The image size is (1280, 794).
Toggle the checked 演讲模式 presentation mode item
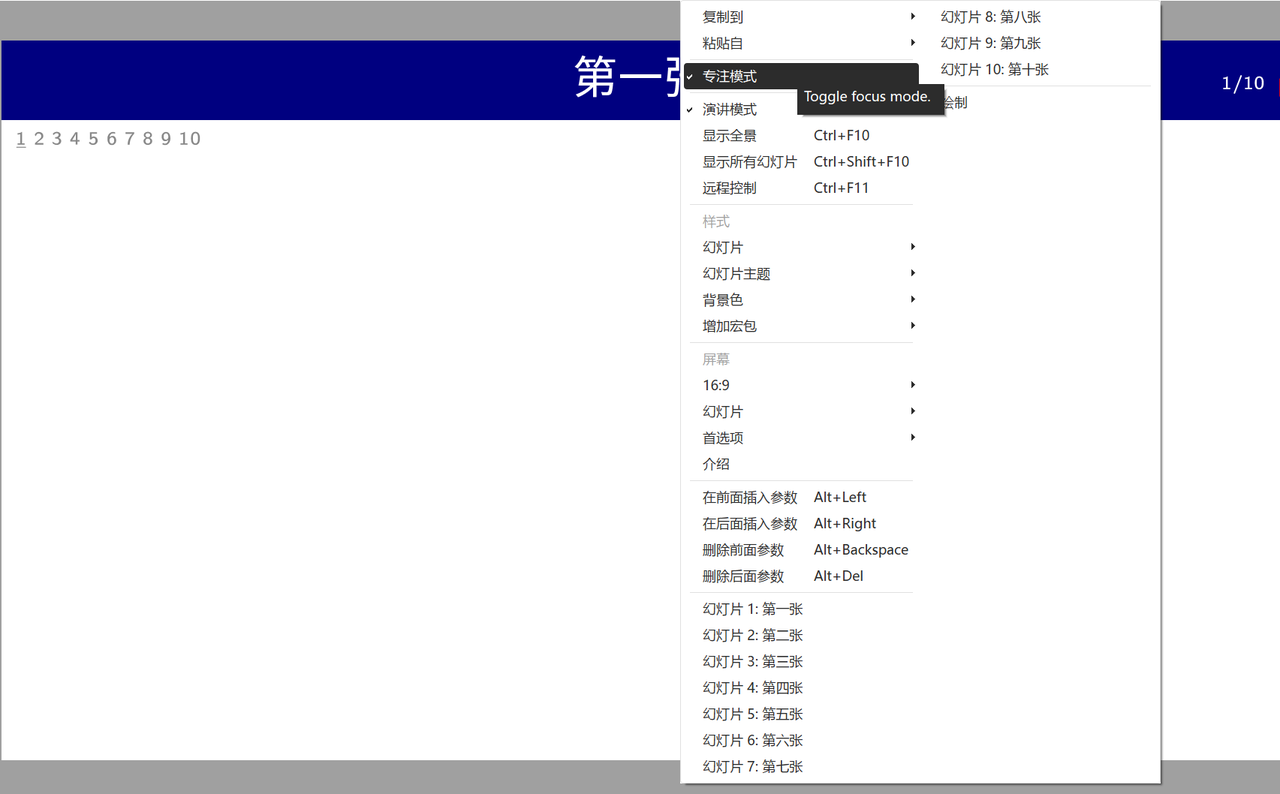(730, 110)
